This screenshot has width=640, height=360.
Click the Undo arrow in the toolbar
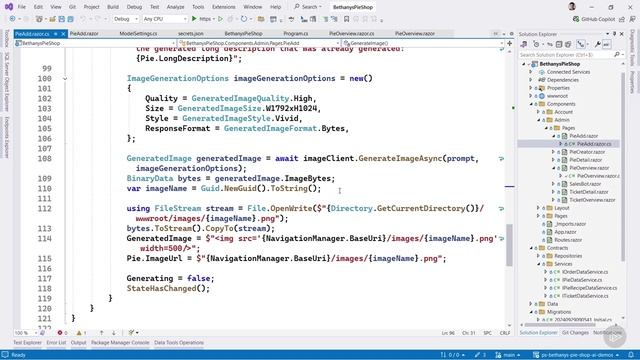[83, 19]
